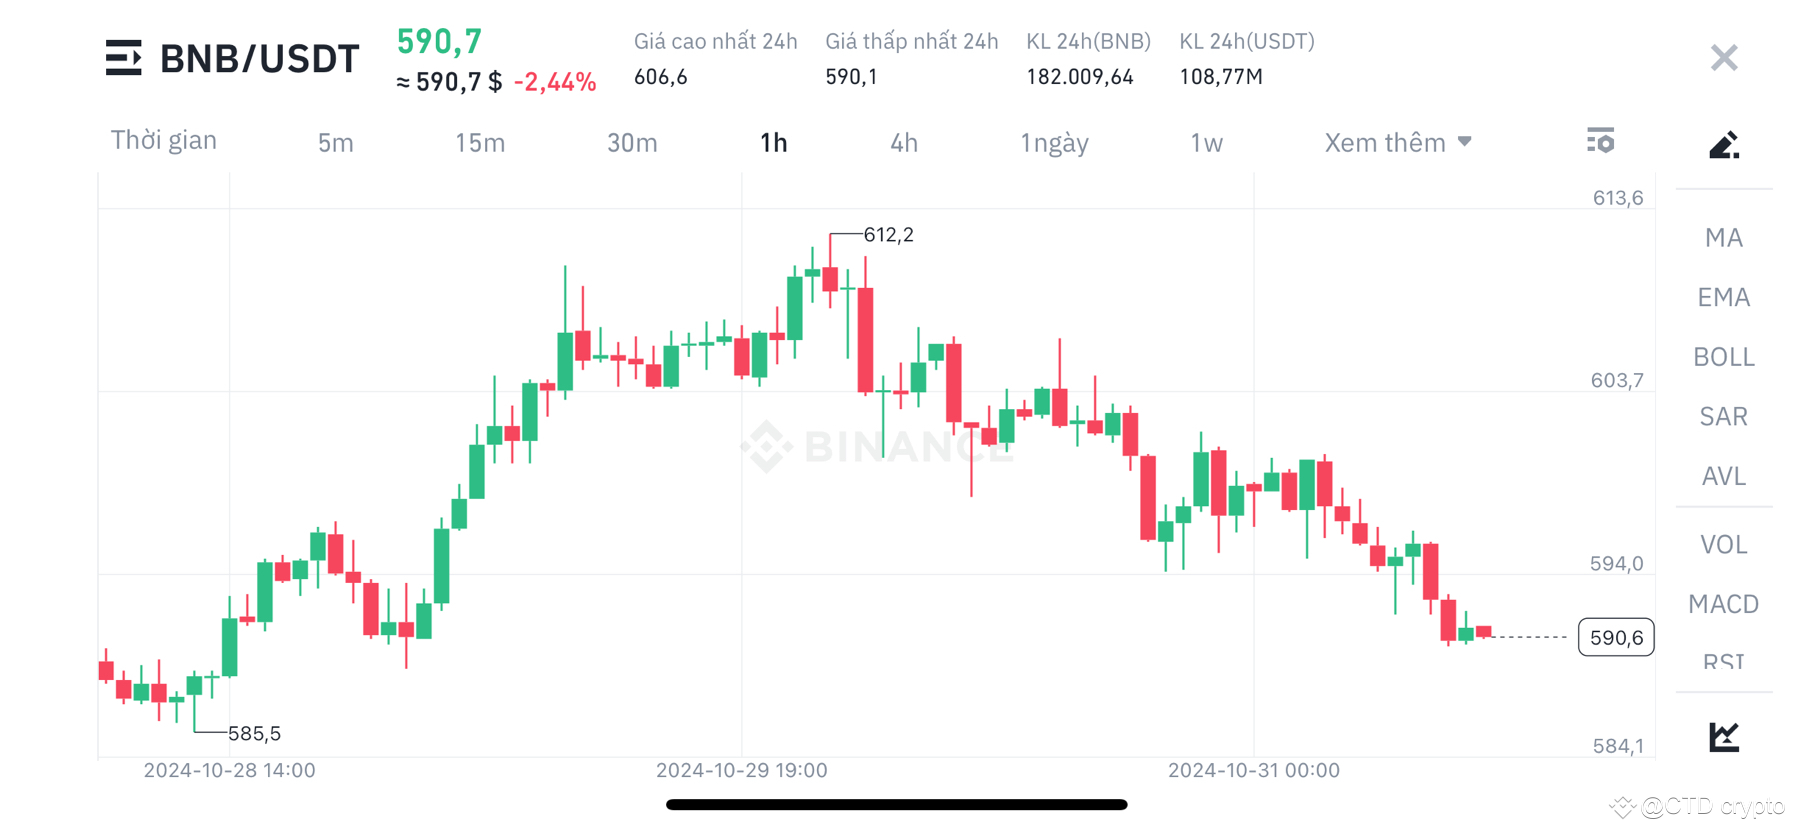Viewport: 1793px width, 828px height.
Task: Enable the SAR indicator
Action: coord(1723,416)
